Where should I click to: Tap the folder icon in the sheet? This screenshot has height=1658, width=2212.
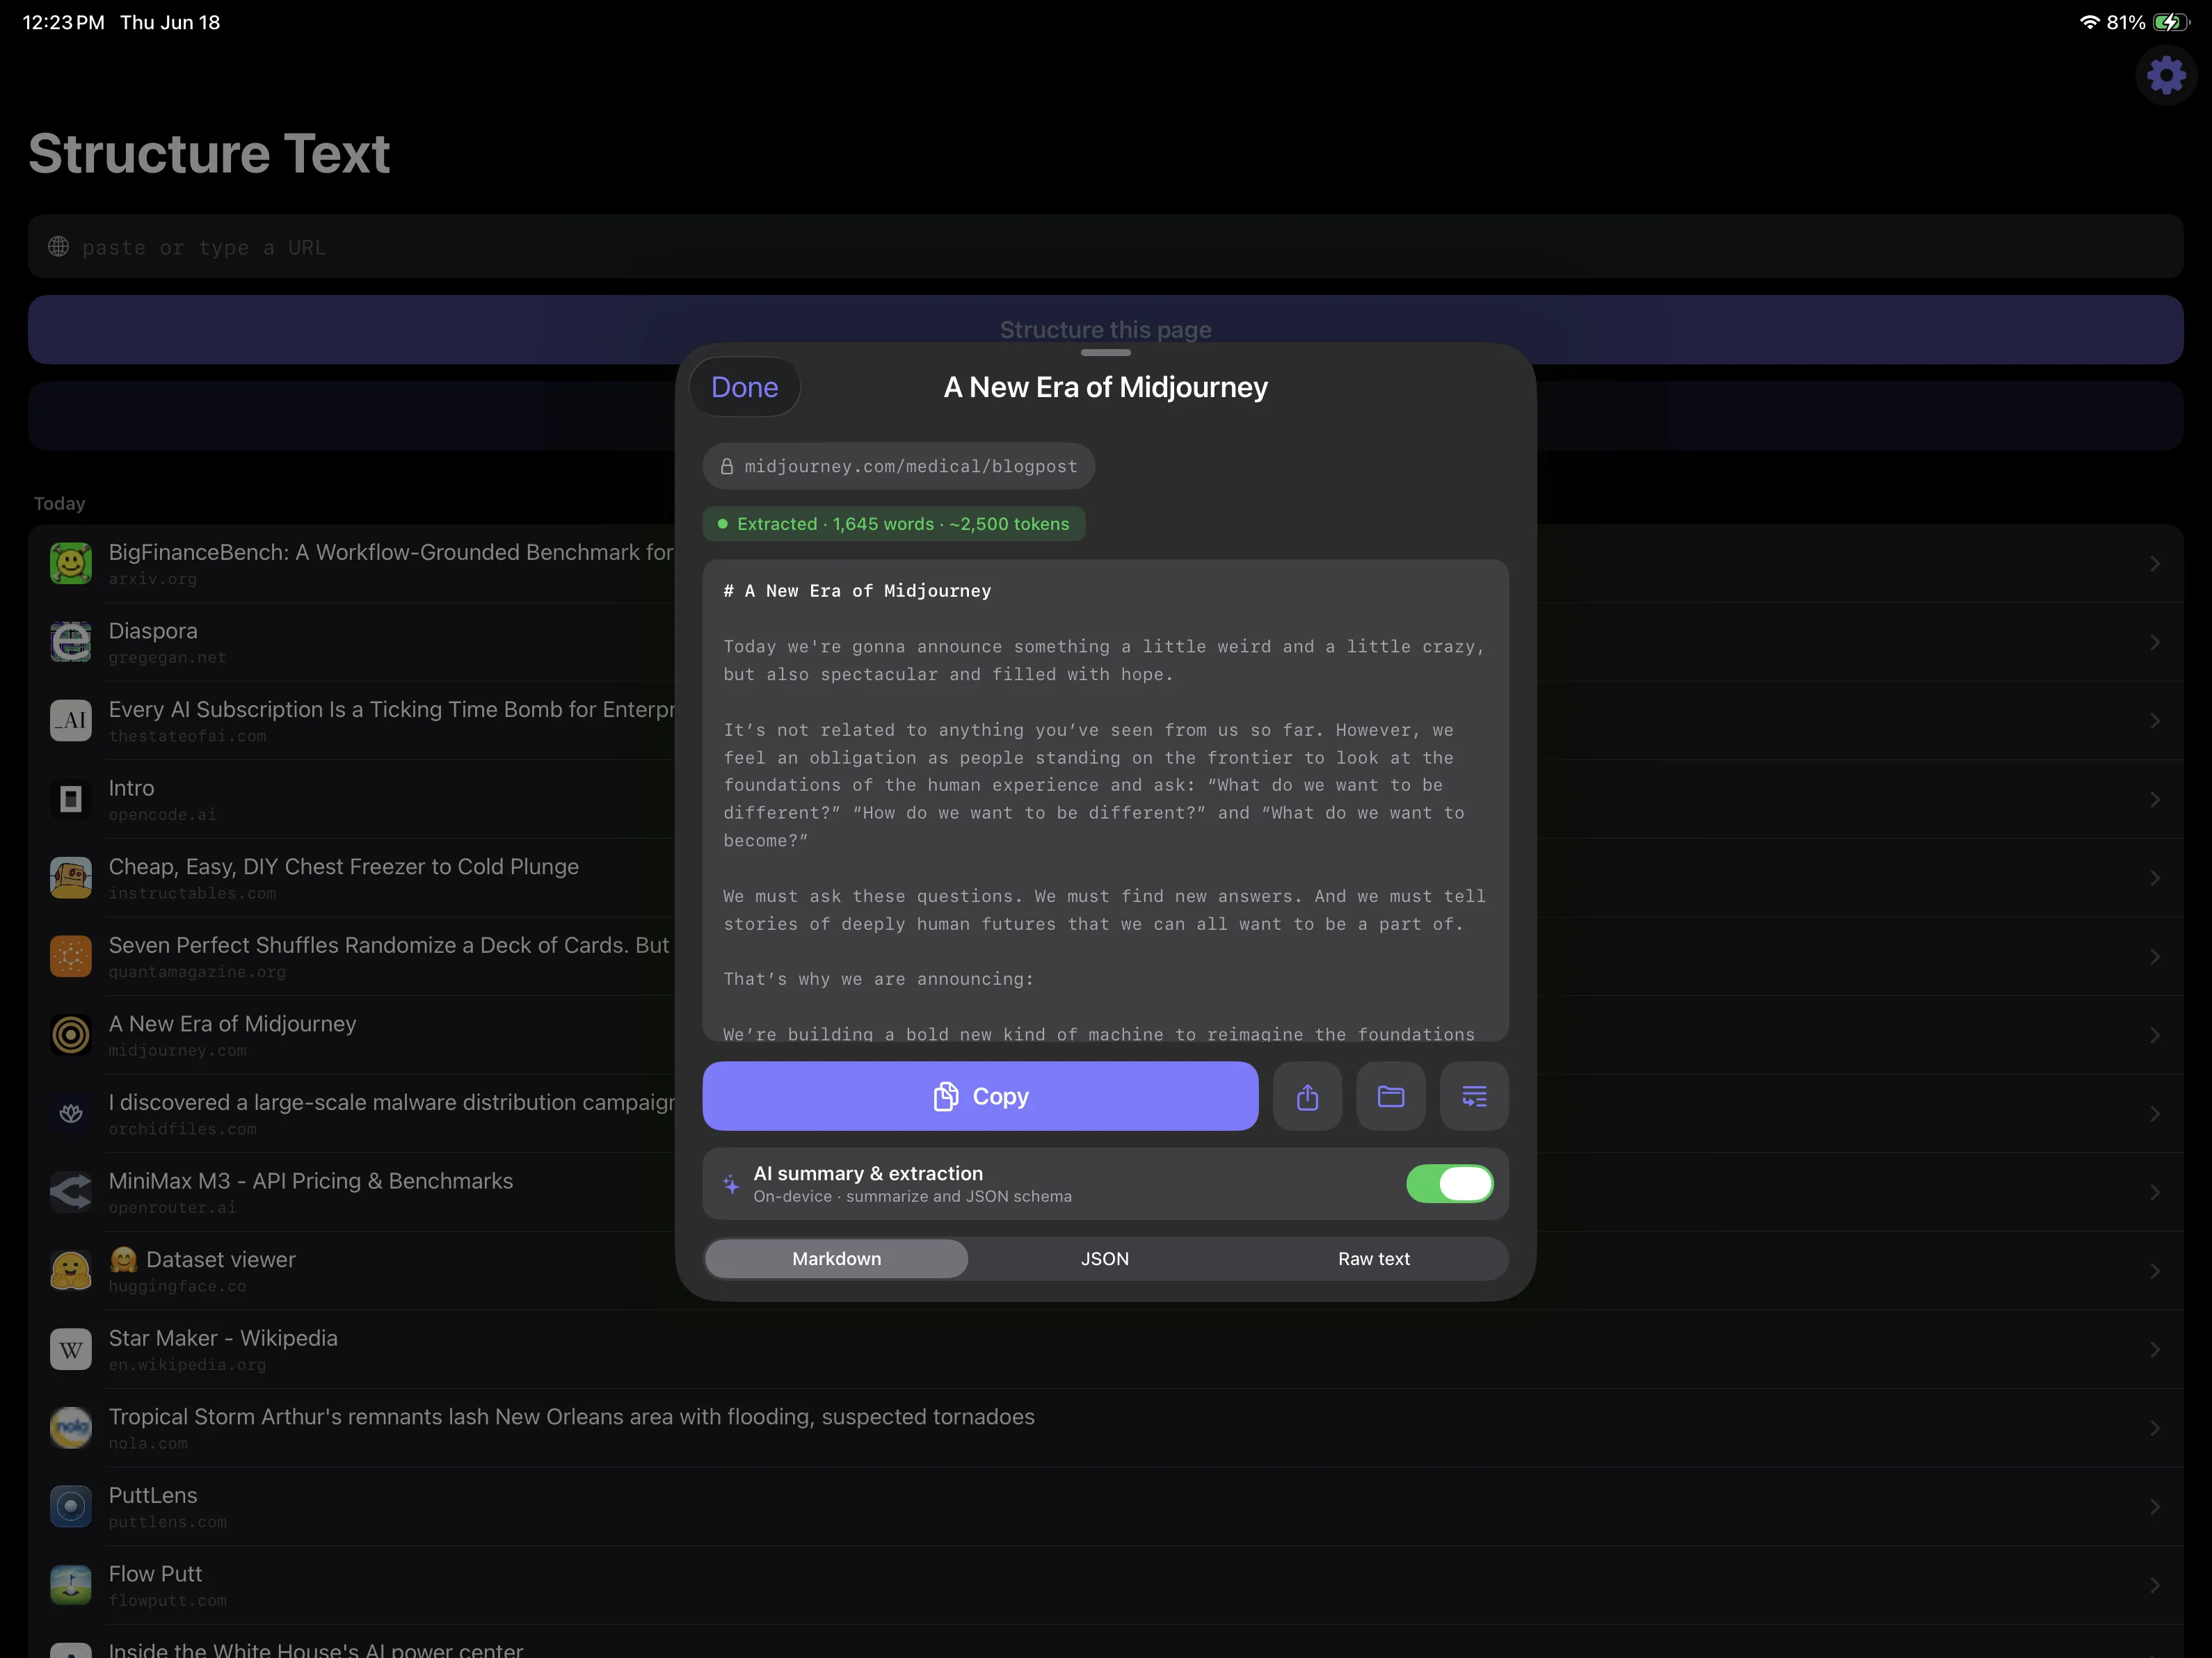[x=1391, y=1097]
